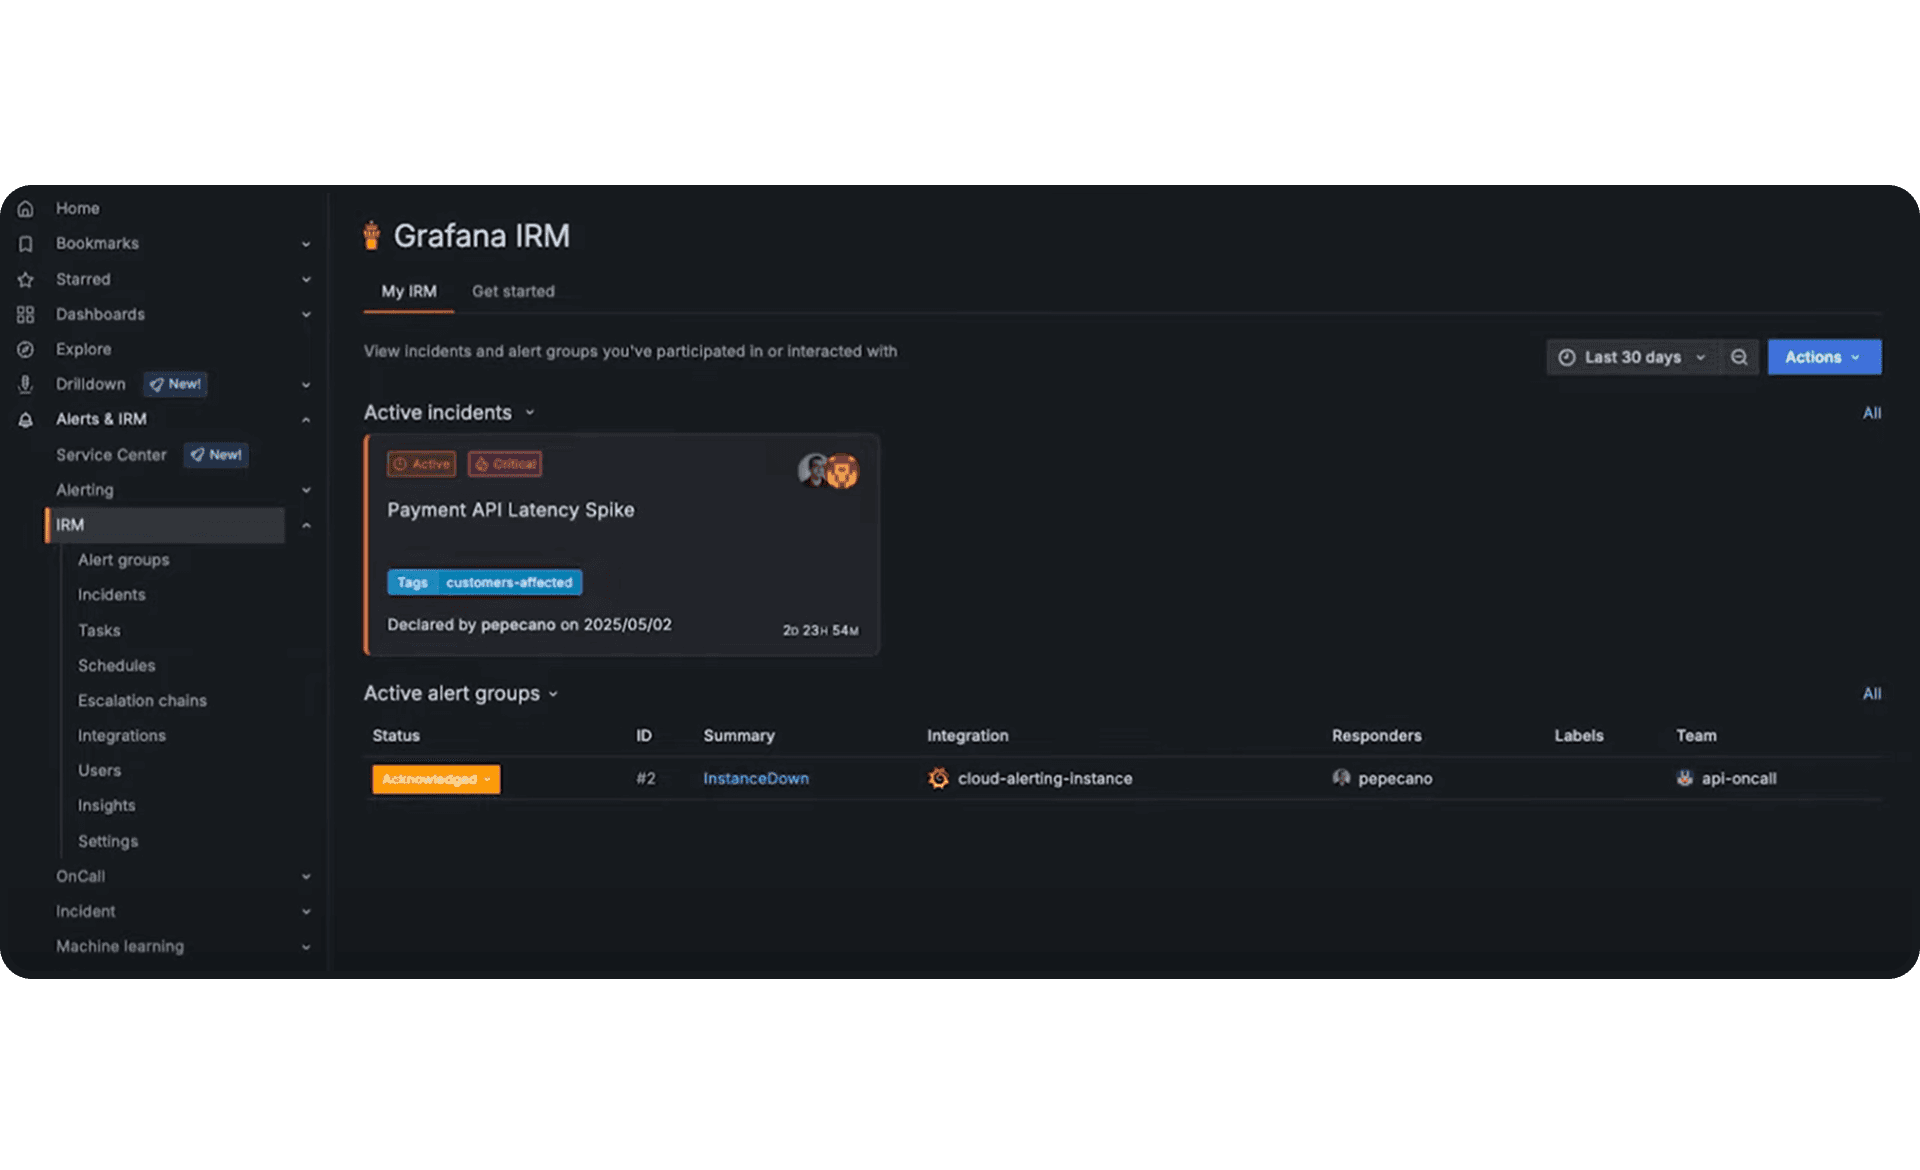Image resolution: width=1920 pixels, height=1170 pixels.
Task: Open the Payment API Latency Spike incident card
Action: 511,511
